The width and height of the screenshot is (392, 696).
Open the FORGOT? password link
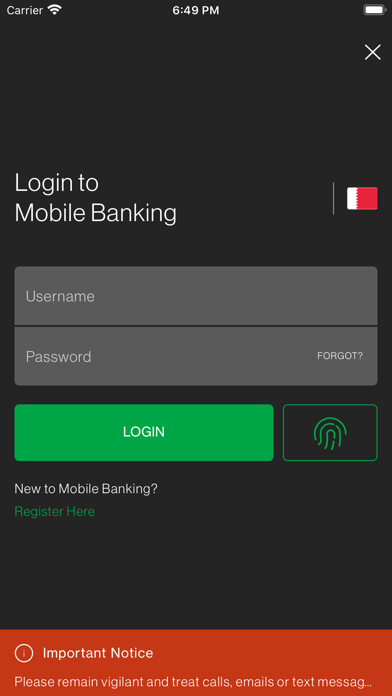coord(340,356)
